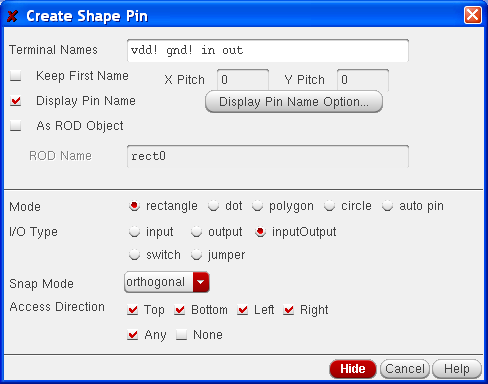Click the red X icon in title bar
This screenshot has width=488, height=384.
click(12, 16)
